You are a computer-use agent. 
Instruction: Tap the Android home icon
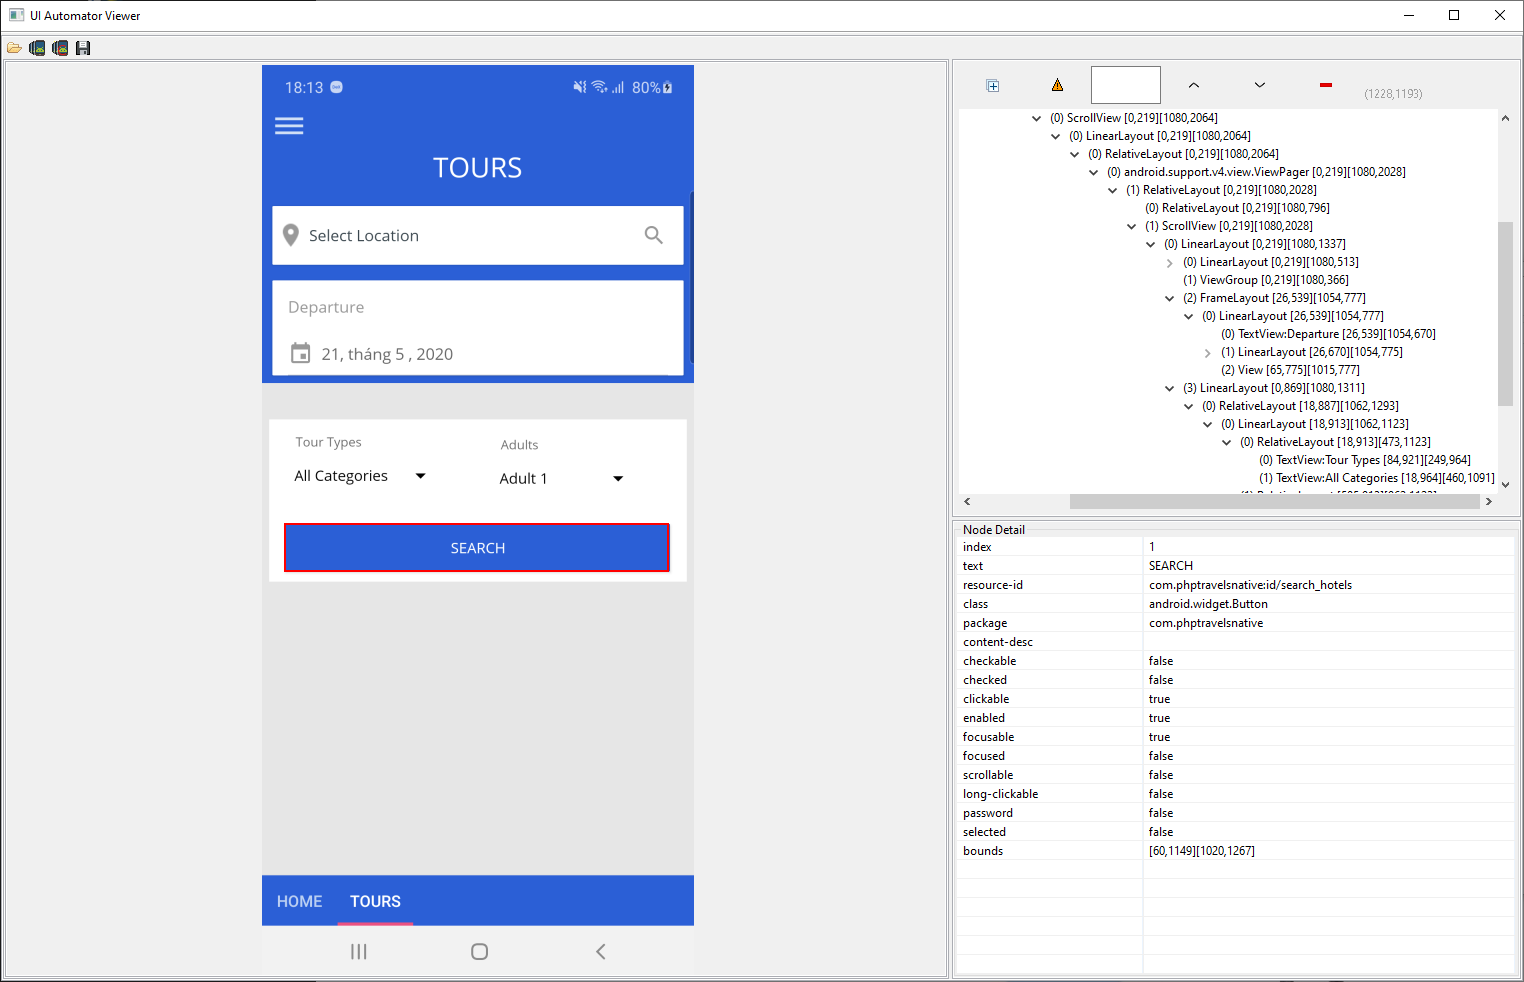pyautogui.click(x=479, y=952)
